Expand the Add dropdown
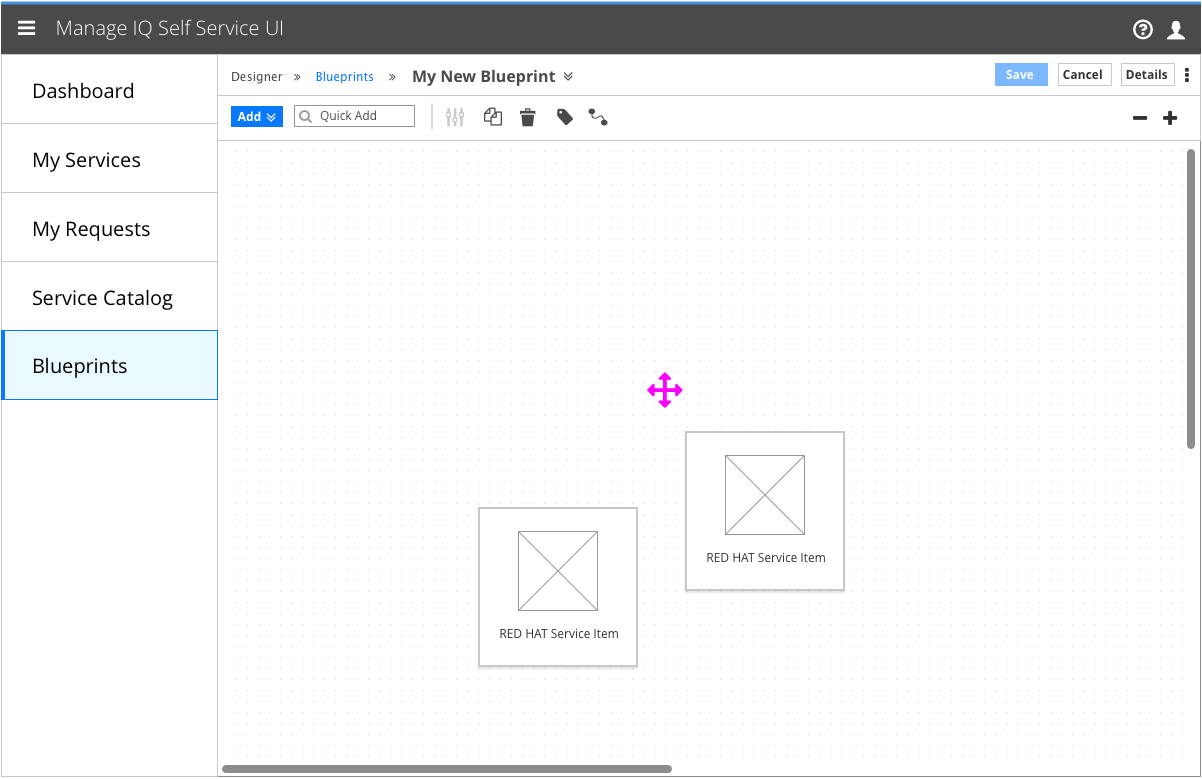This screenshot has height=779, width=1202. click(x=256, y=116)
